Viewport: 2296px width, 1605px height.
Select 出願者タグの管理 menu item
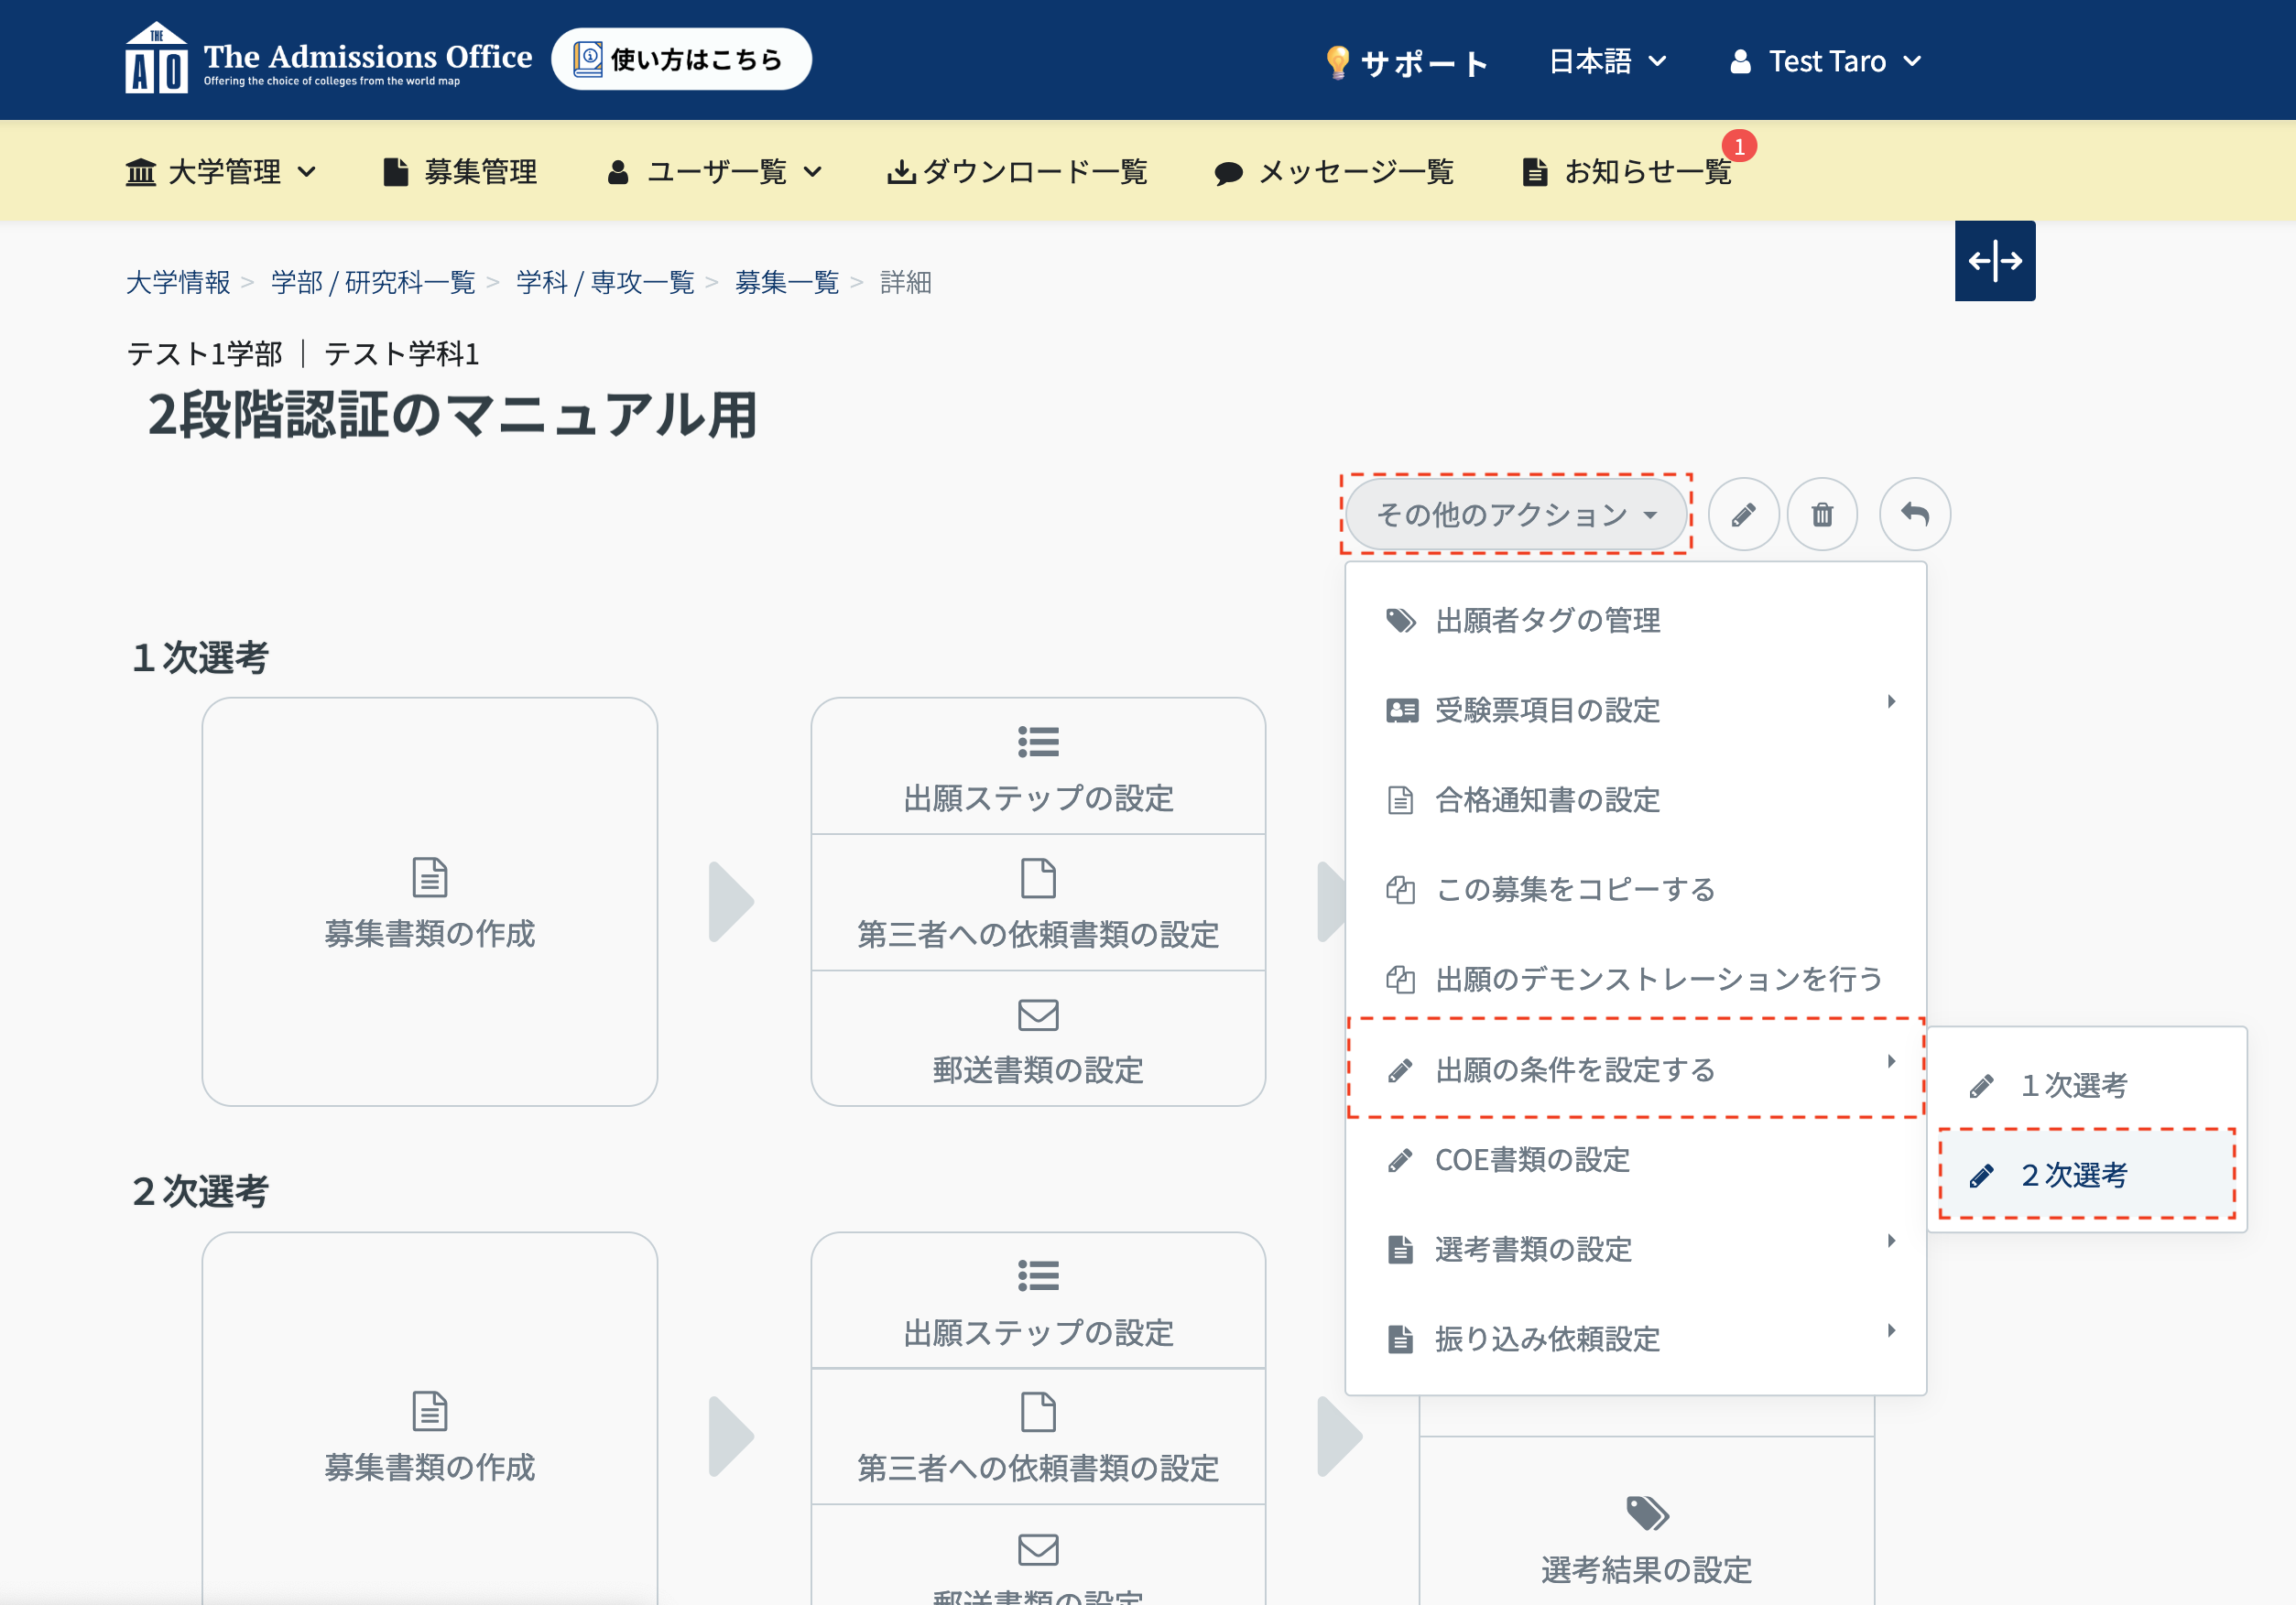(1547, 620)
